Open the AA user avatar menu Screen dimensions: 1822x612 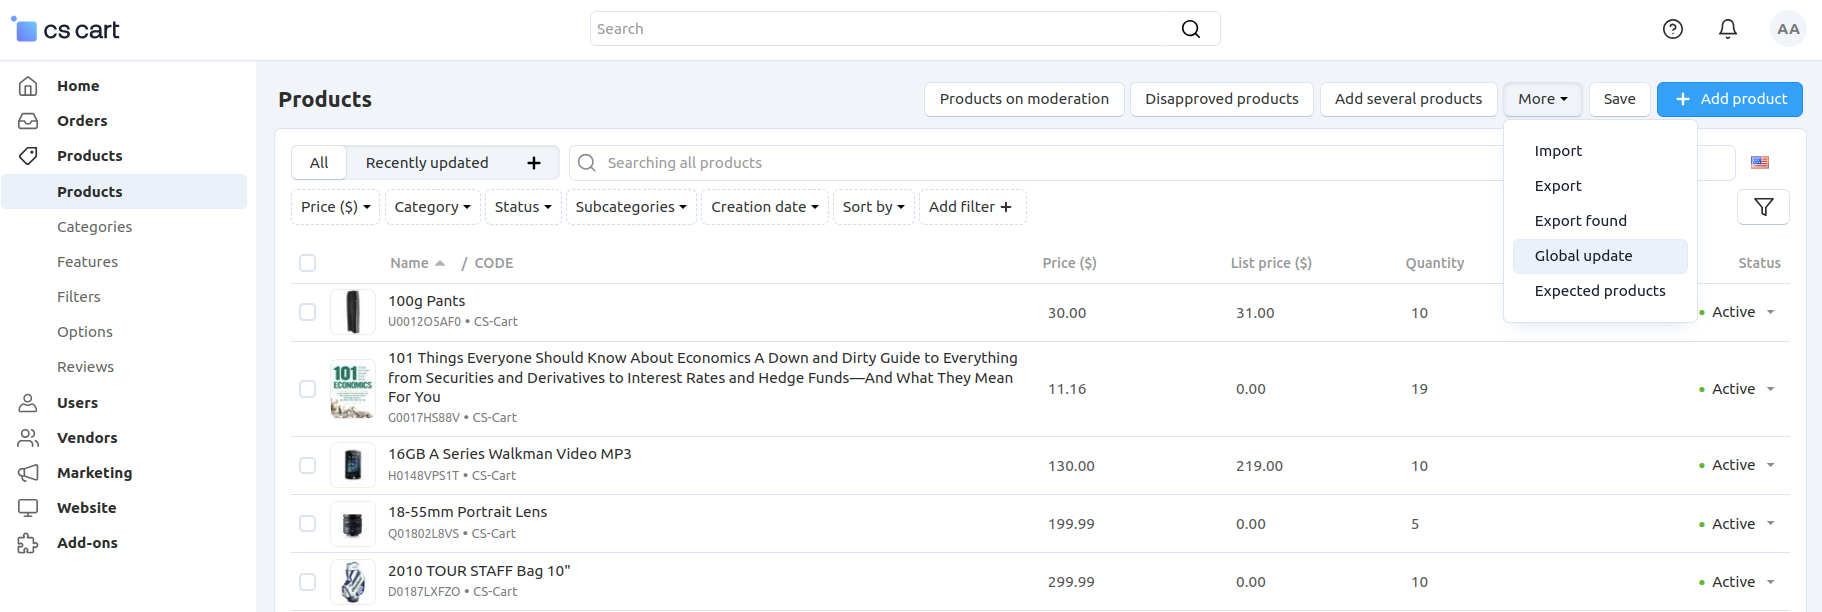[x=1788, y=29]
